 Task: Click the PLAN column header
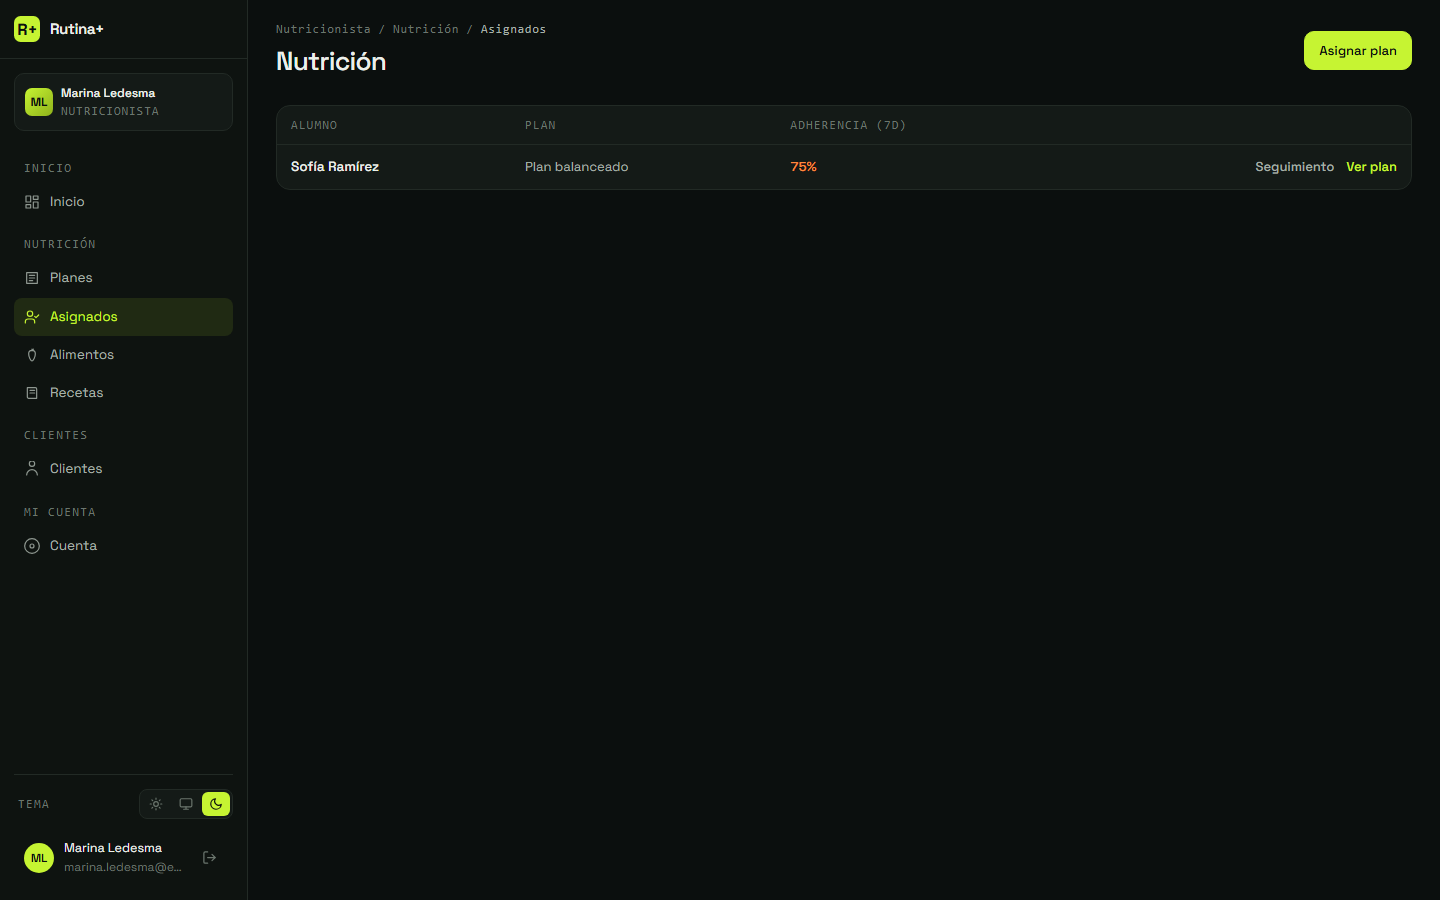[x=540, y=125]
